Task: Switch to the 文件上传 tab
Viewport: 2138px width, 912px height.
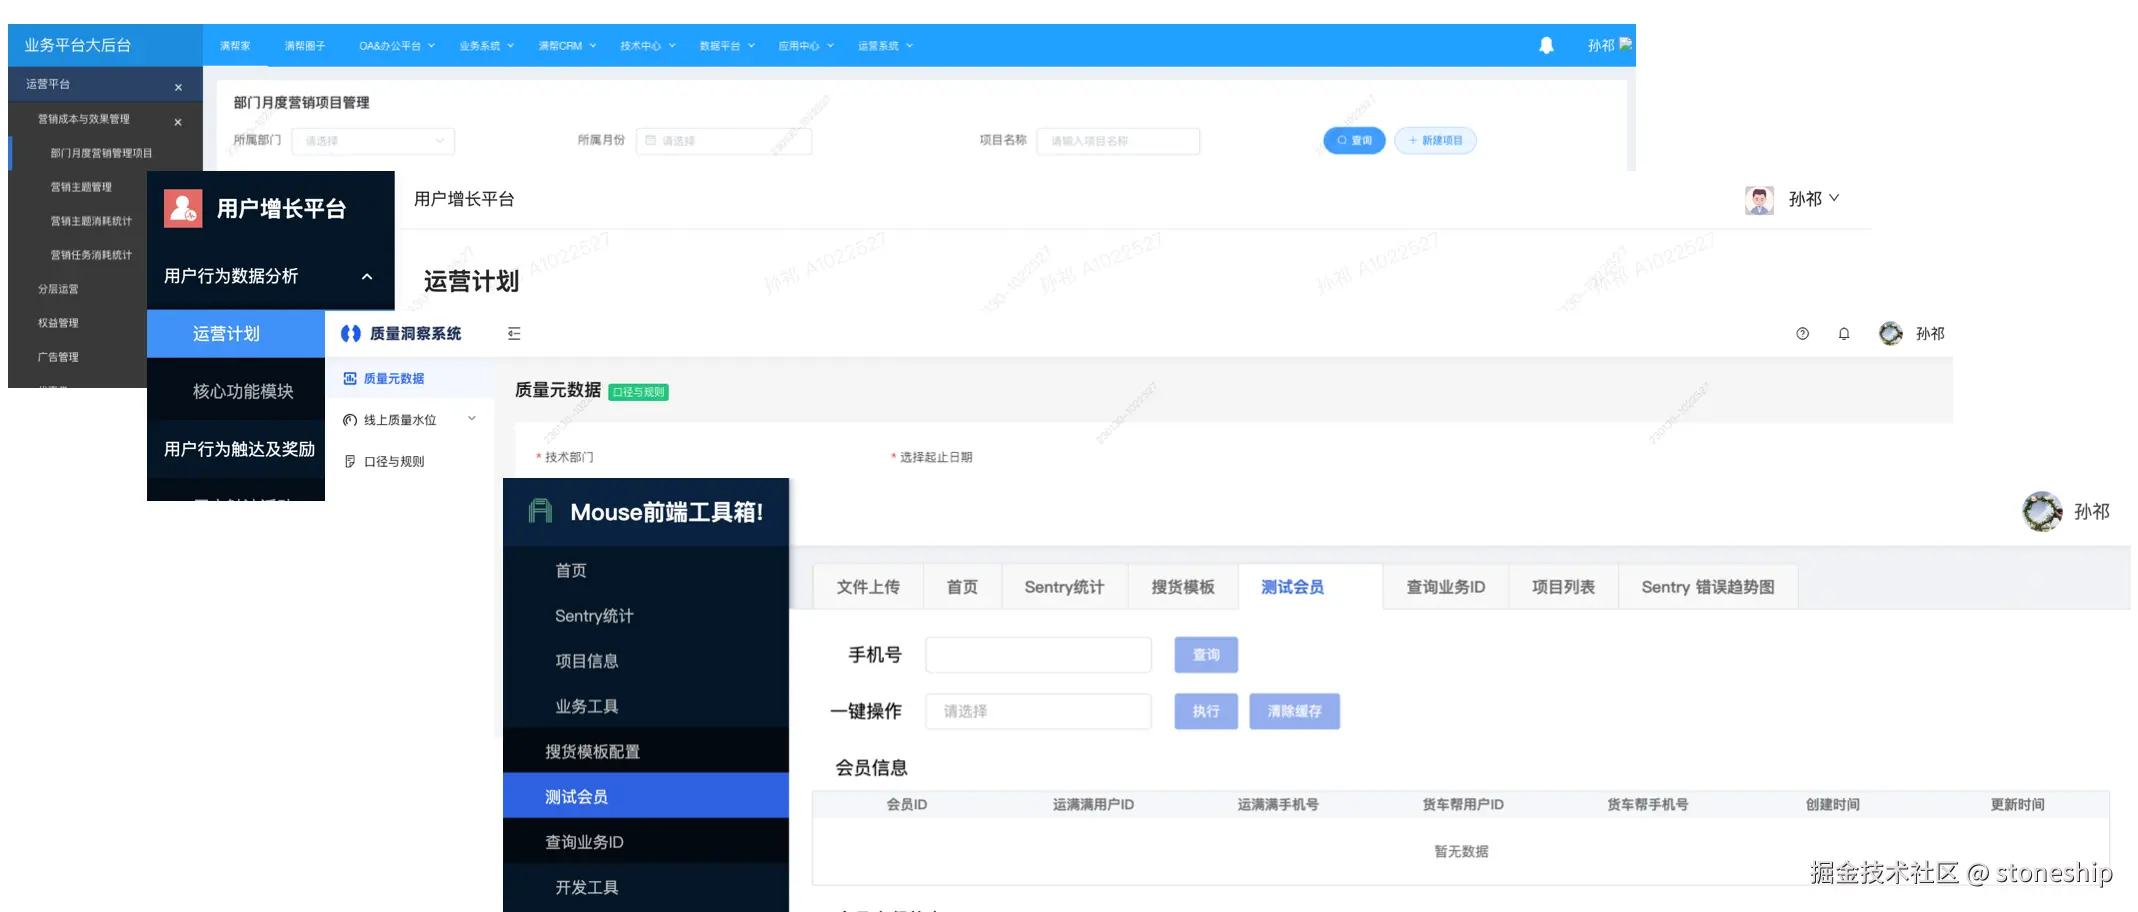Action: pyautogui.click(x=868, y=587)
